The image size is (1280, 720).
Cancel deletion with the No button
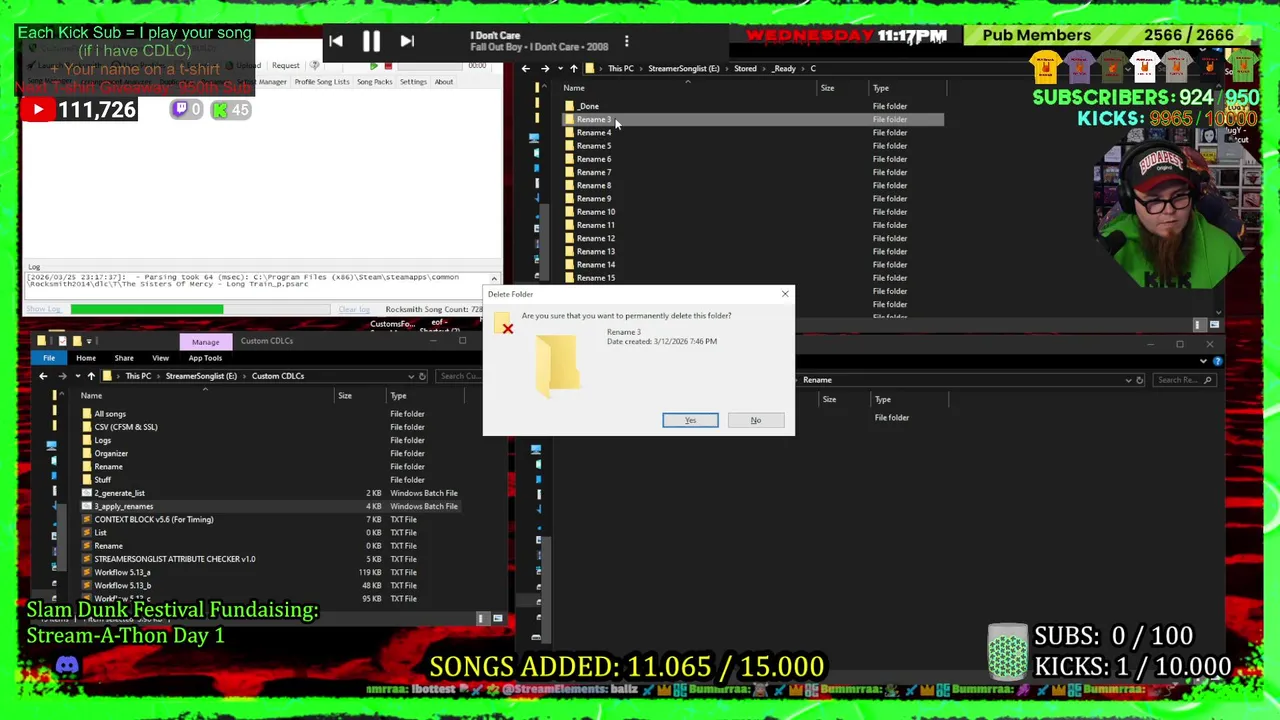pyautogui.click(x=756, y=420)
